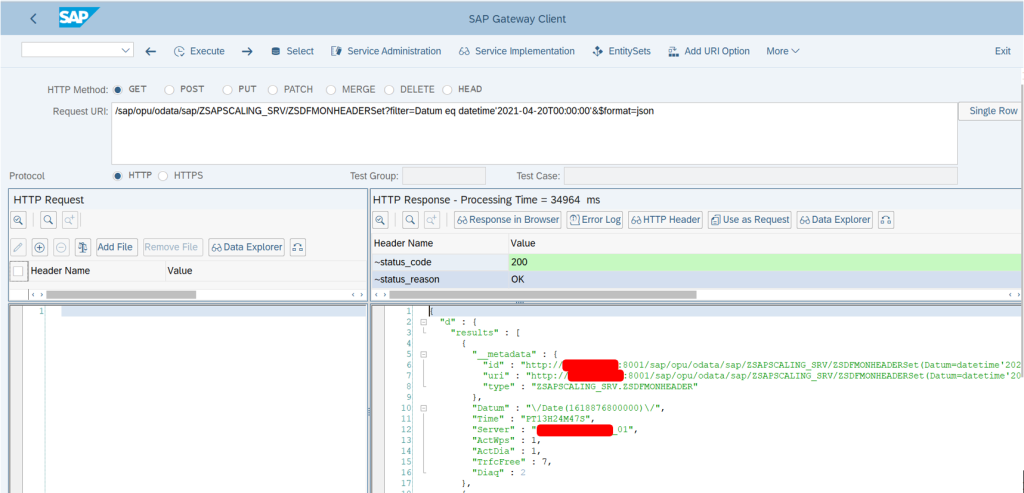
Task: Open Data Explorer in HTTP Response panel
Action: (835, 220)
